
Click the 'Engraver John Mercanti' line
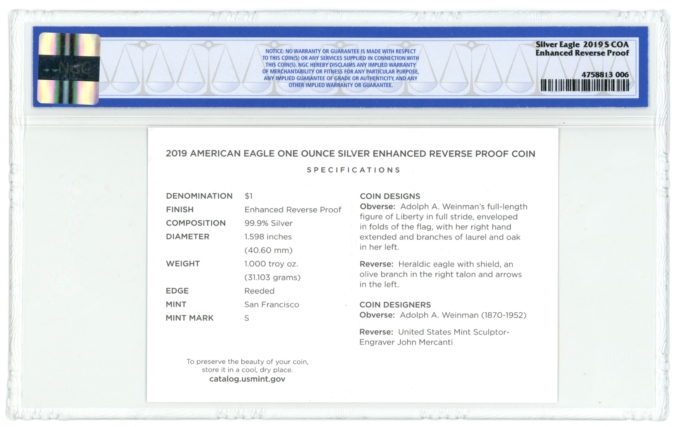(406, 342)
